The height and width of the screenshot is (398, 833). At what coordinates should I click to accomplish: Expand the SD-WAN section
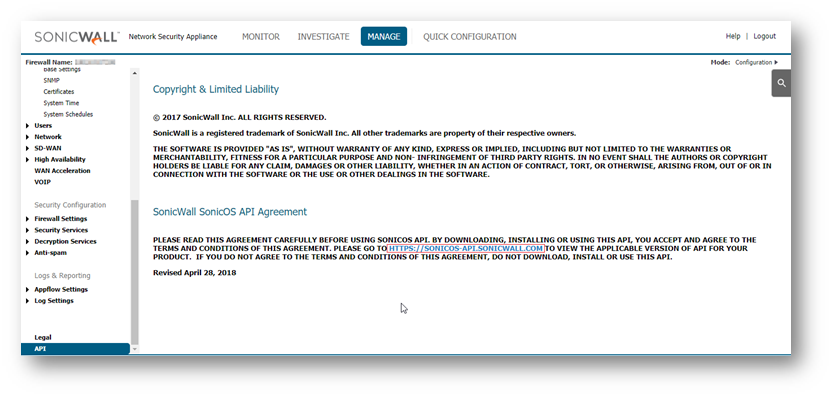(x=28, y=148)
